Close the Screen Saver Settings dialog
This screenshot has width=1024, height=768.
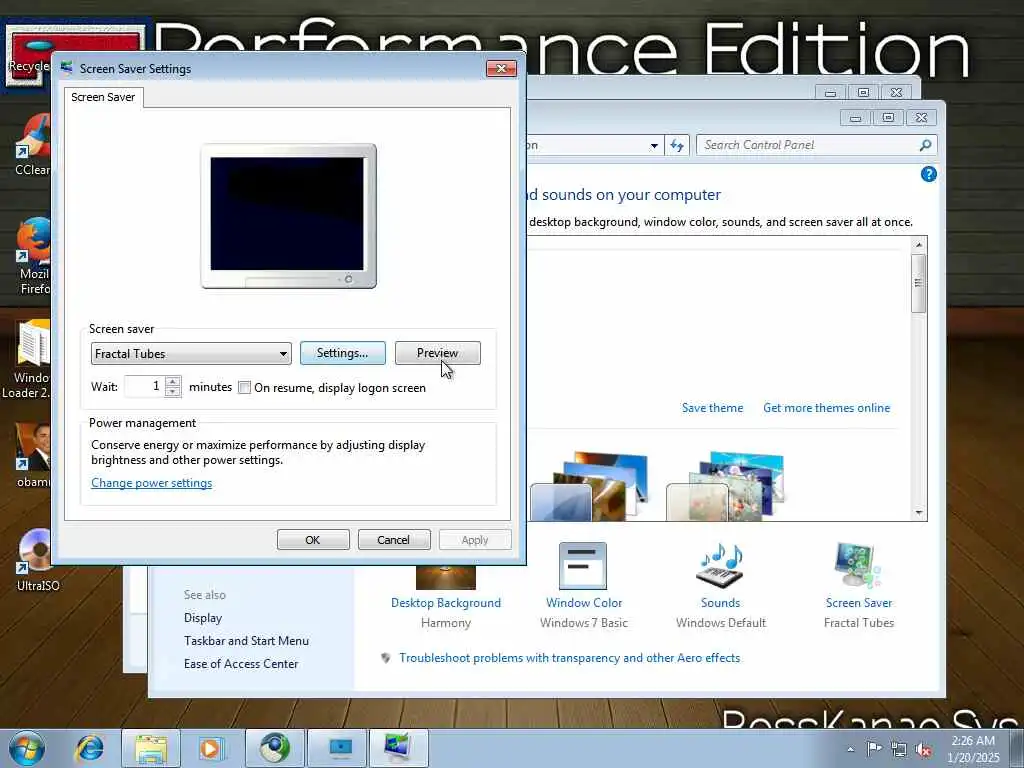[x=501, y=69]
